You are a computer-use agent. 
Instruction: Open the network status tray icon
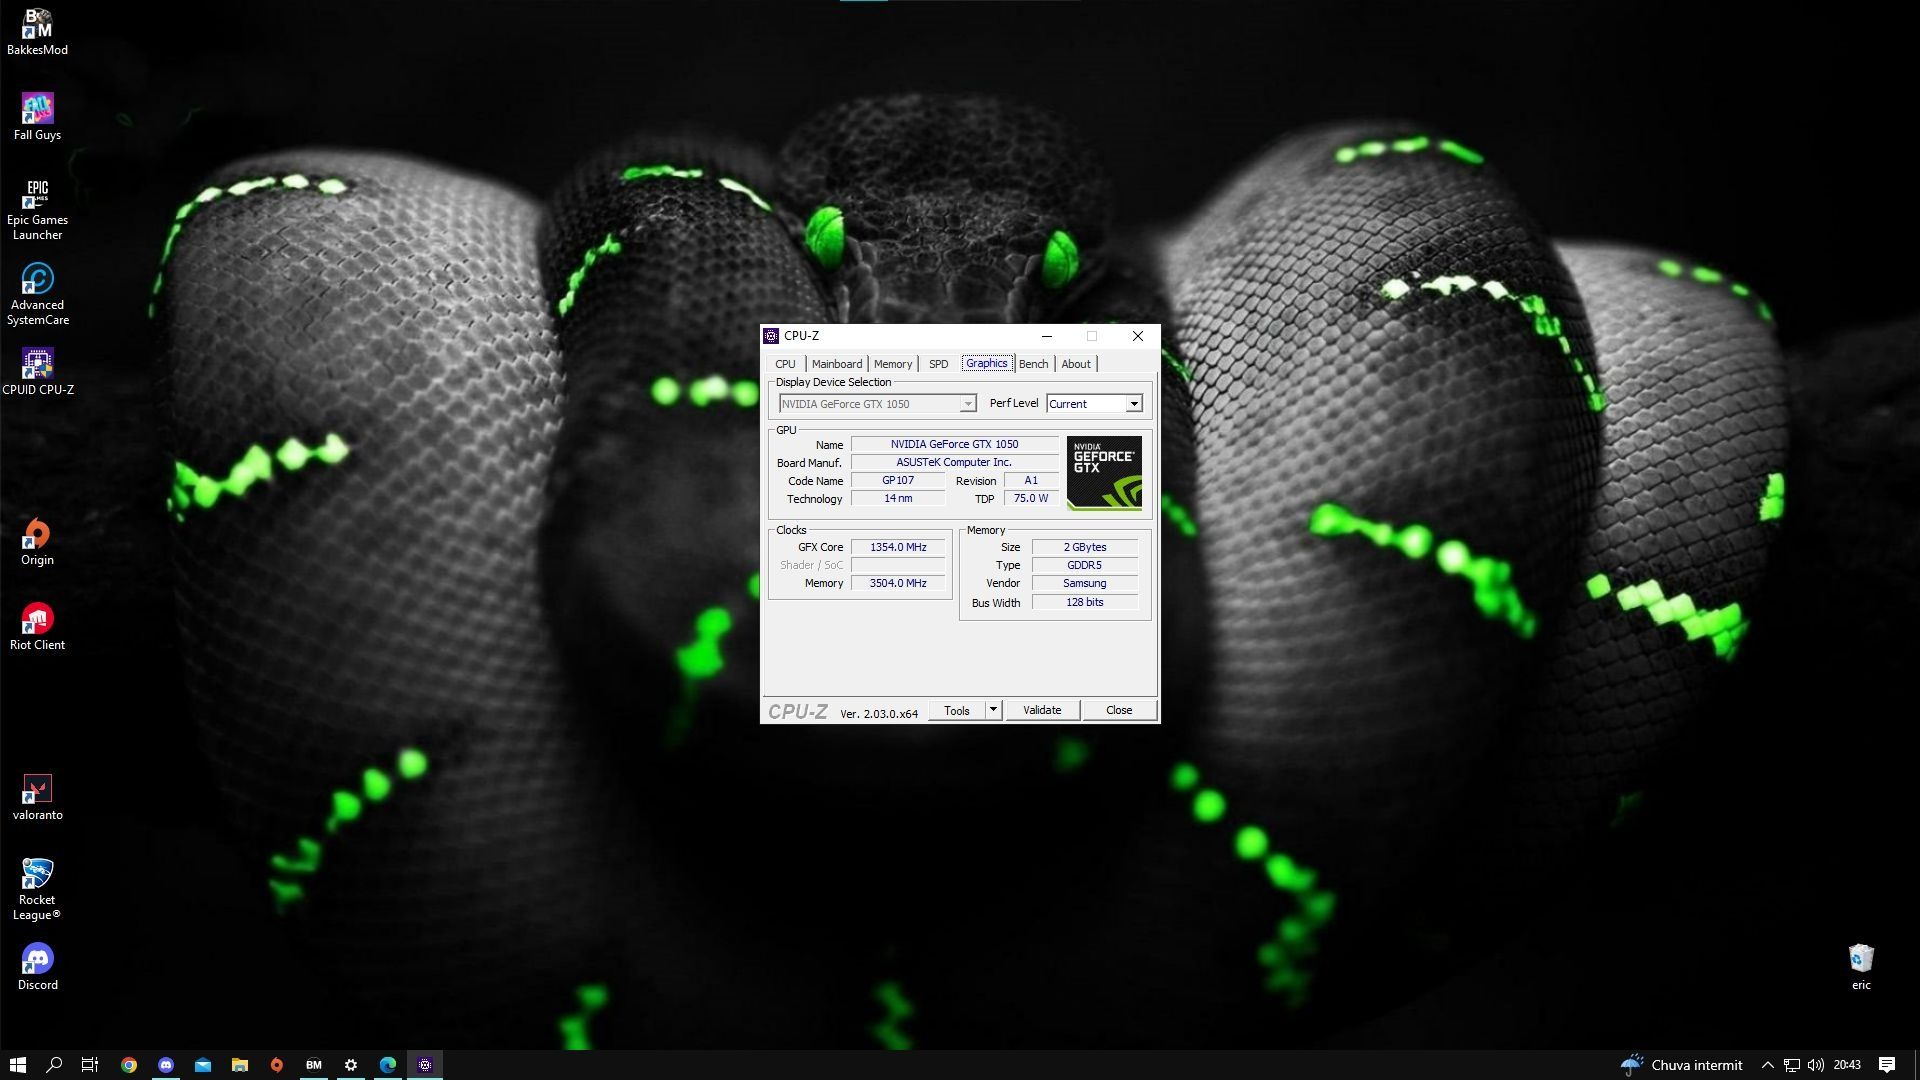pos(1792,1065)
